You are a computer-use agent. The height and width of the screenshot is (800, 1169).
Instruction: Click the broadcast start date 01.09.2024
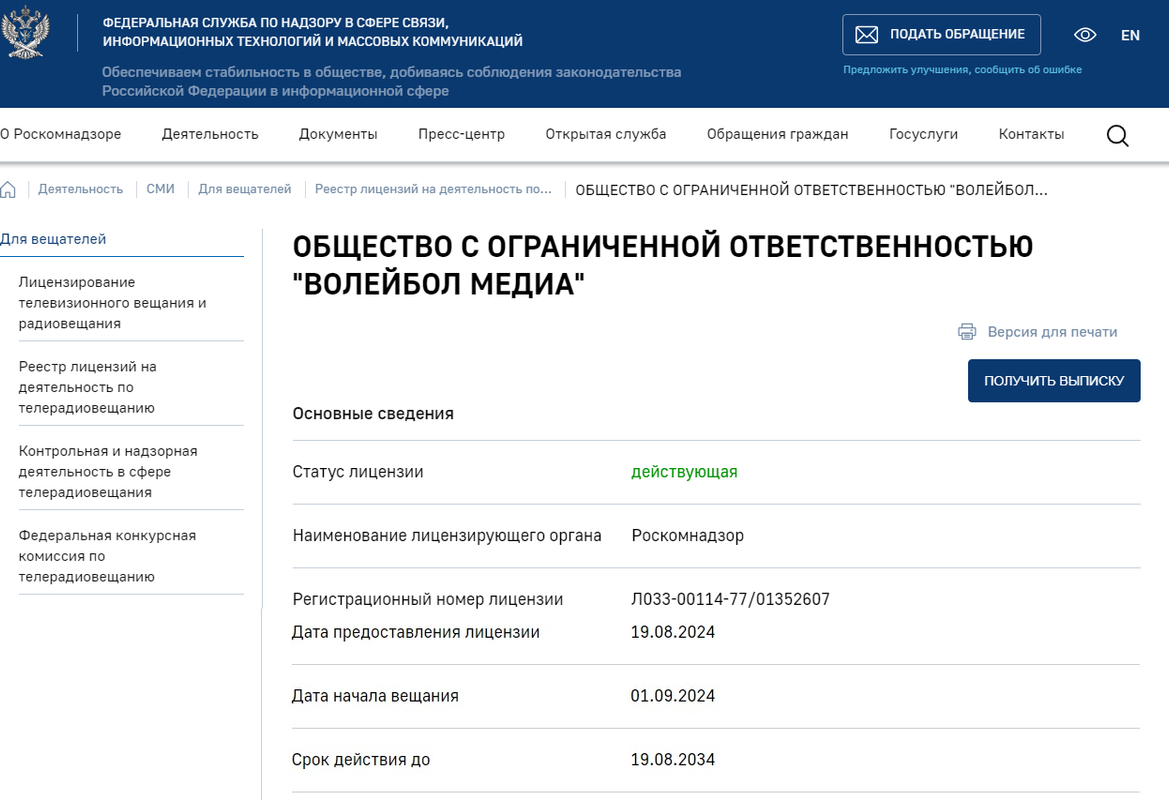(x=672, y=696)
